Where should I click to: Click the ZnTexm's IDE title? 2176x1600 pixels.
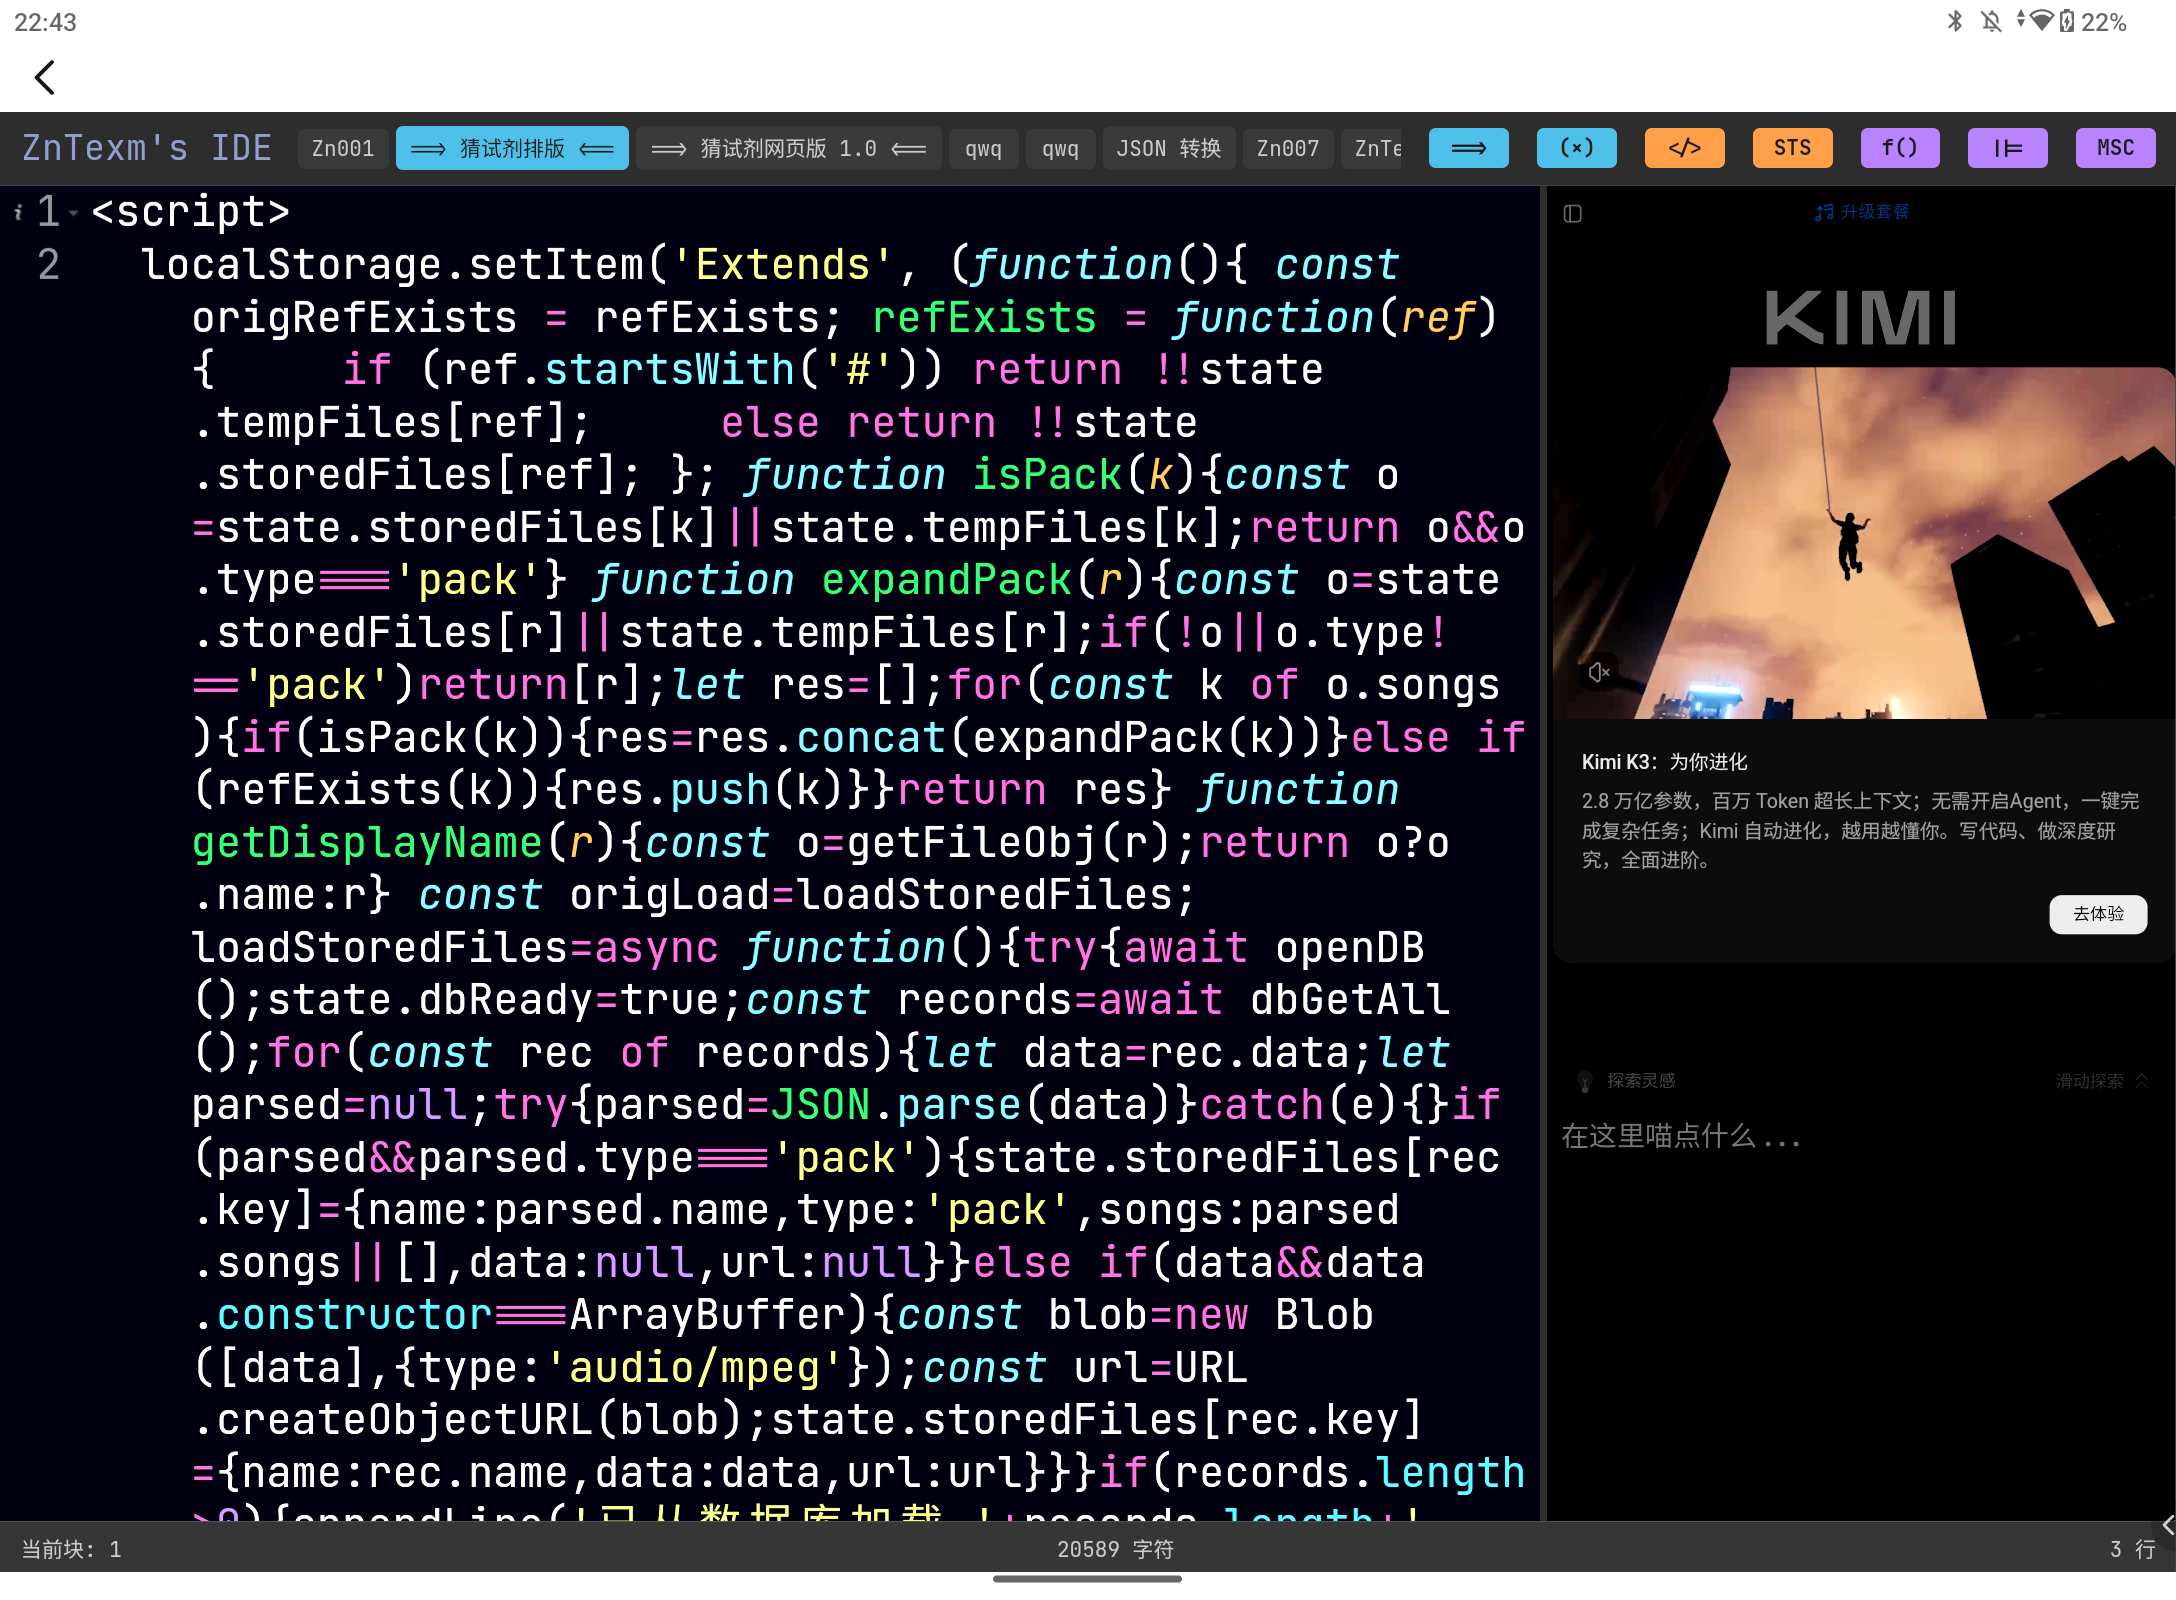(x=147, y=148)
